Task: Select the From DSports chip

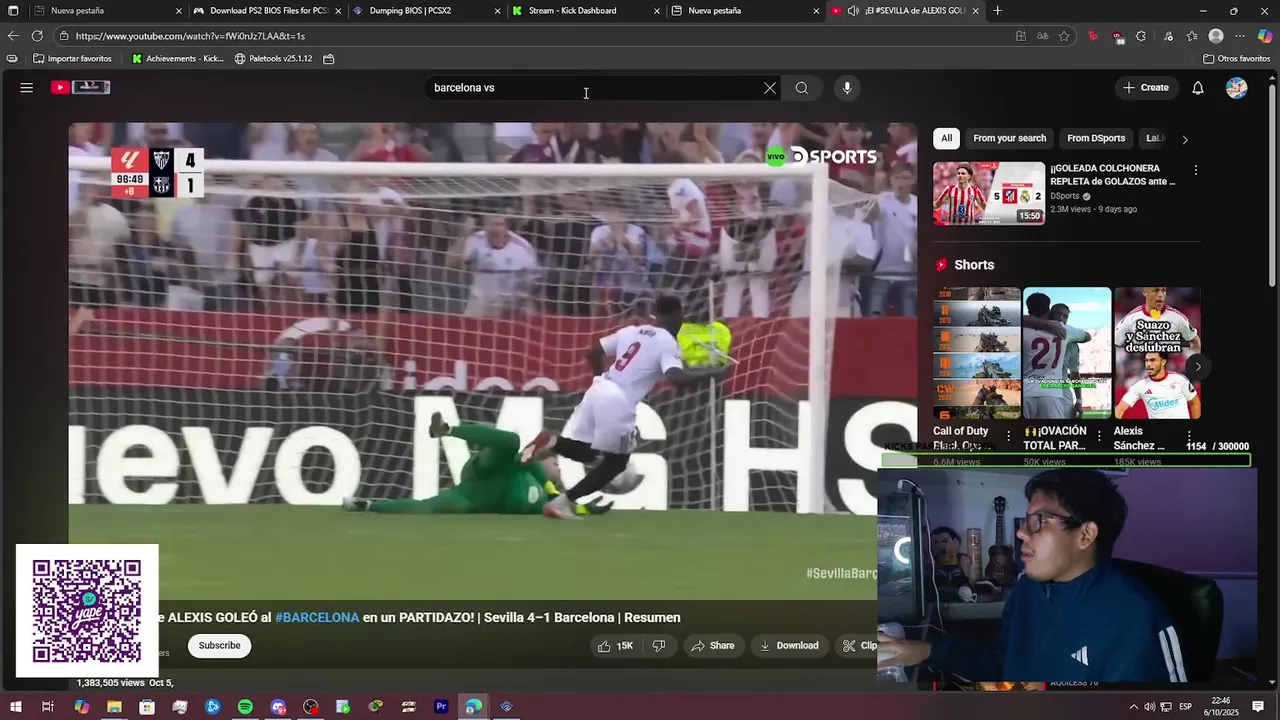Action: click(x=1096, y=139)
